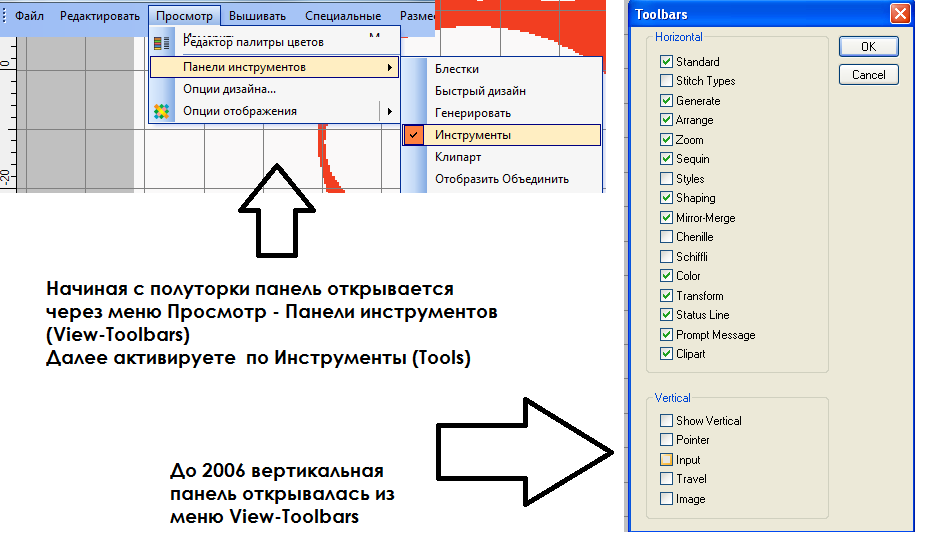Toggle Быстрый дизайн toolbar
This screenshot has width=928, height=552.
click(x=502, y=91)
